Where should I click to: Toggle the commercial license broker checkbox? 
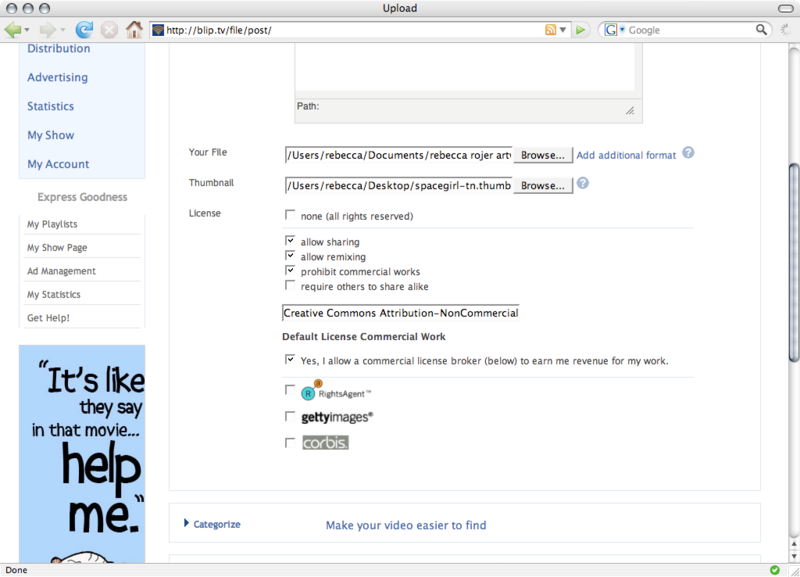(290, 360)
